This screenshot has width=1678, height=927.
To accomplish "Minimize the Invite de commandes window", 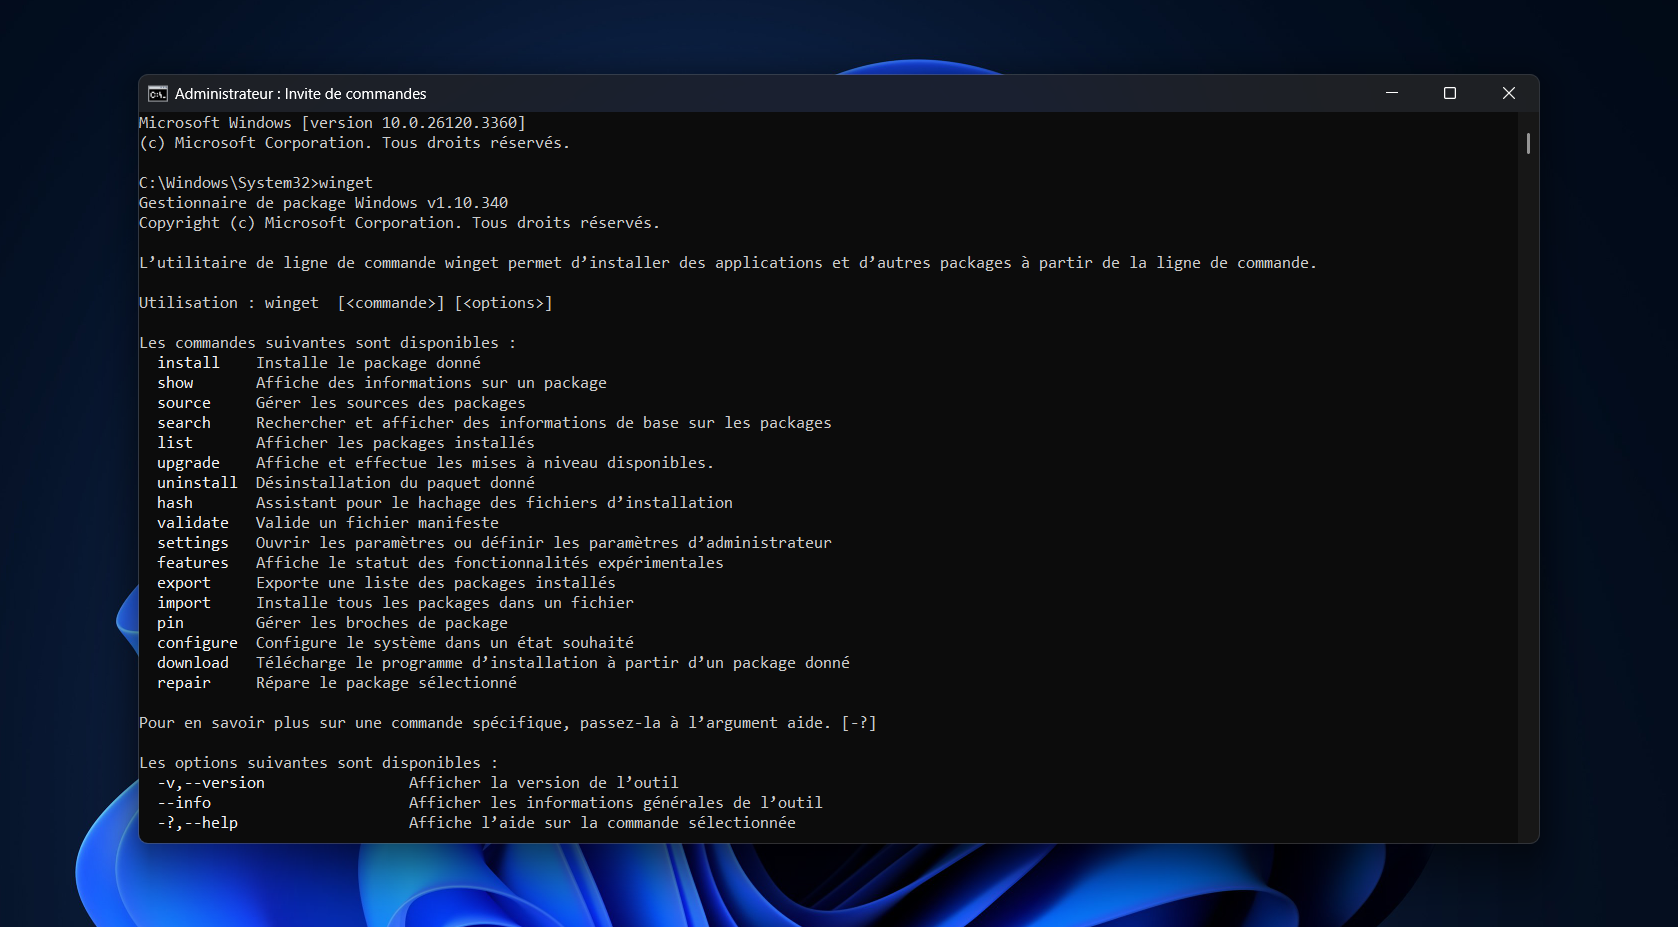I will 1391,93.
